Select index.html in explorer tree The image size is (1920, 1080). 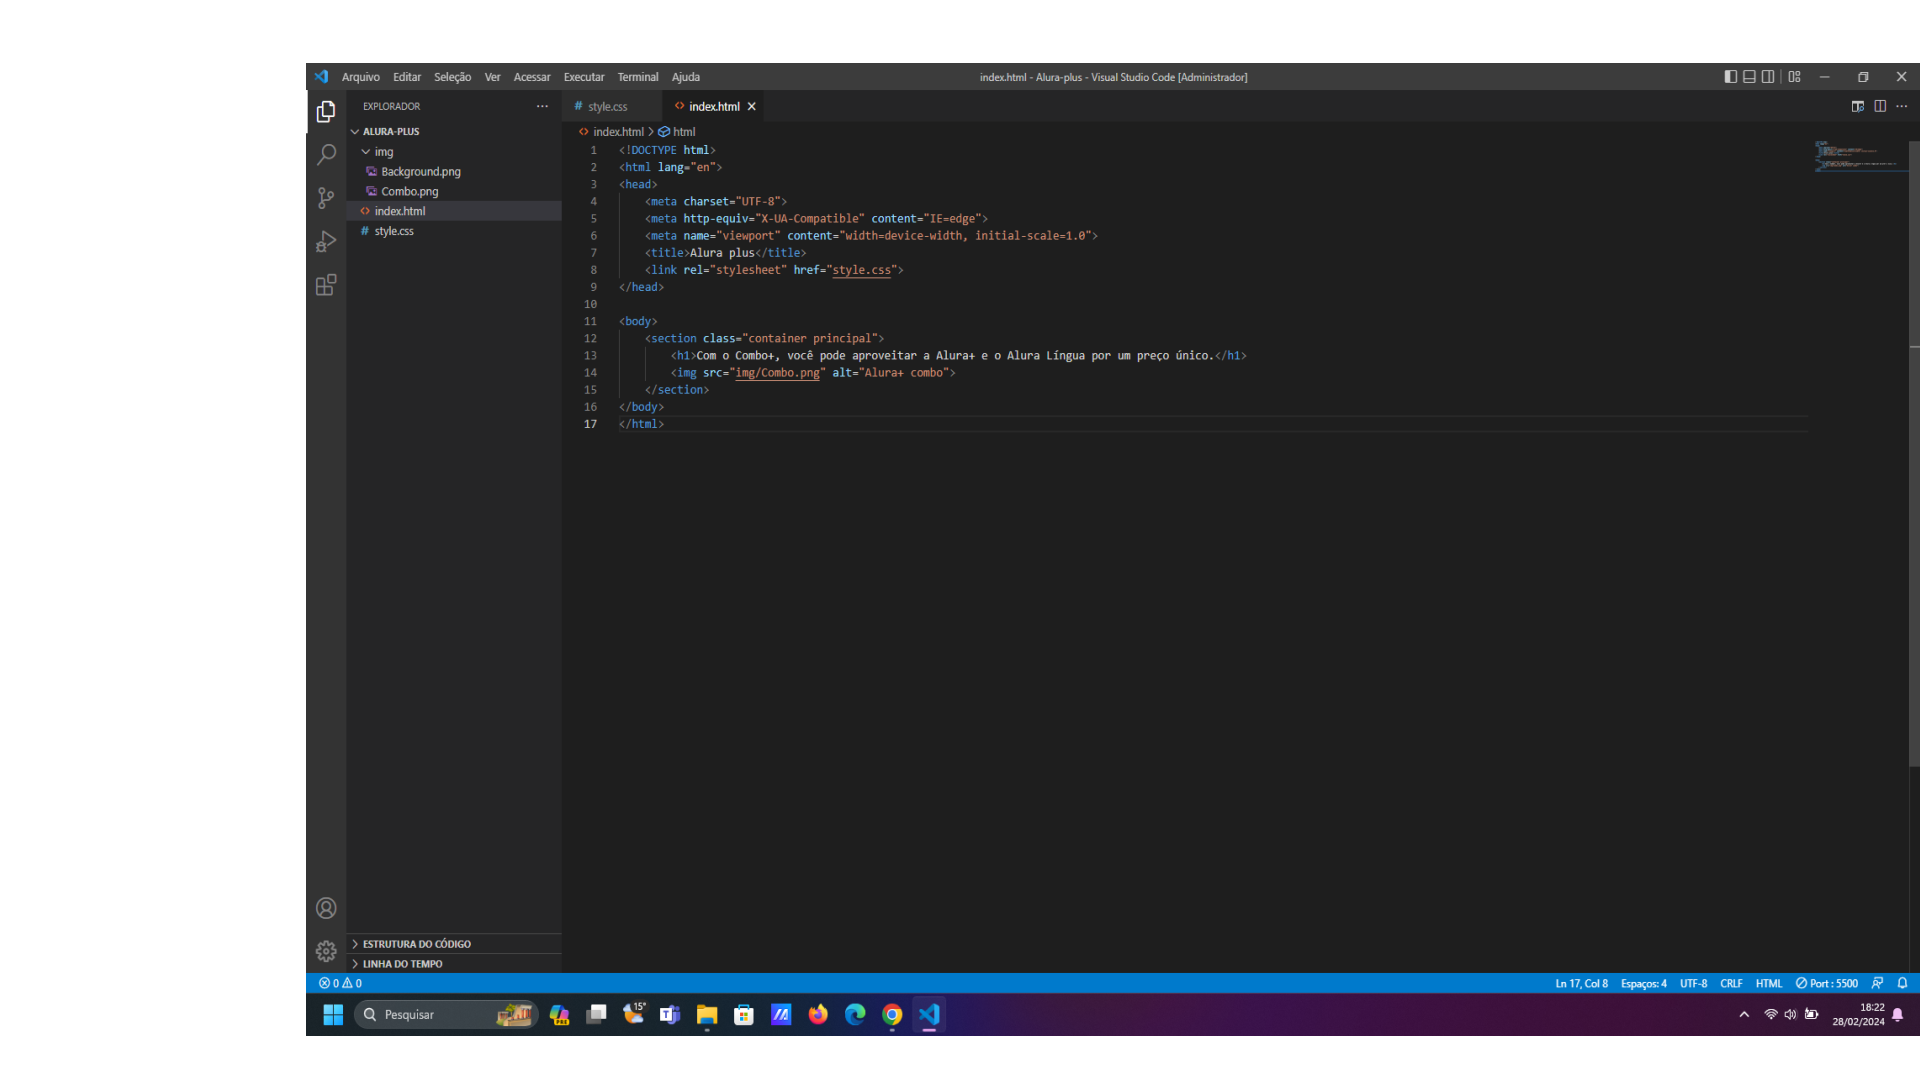[x=454, y=211]
